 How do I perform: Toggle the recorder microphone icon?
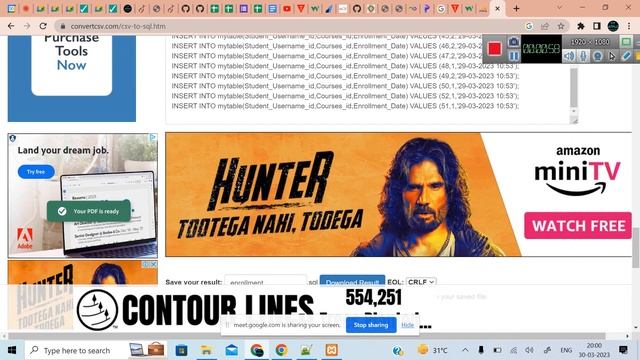pyautogui.click(x=583, y=56)
